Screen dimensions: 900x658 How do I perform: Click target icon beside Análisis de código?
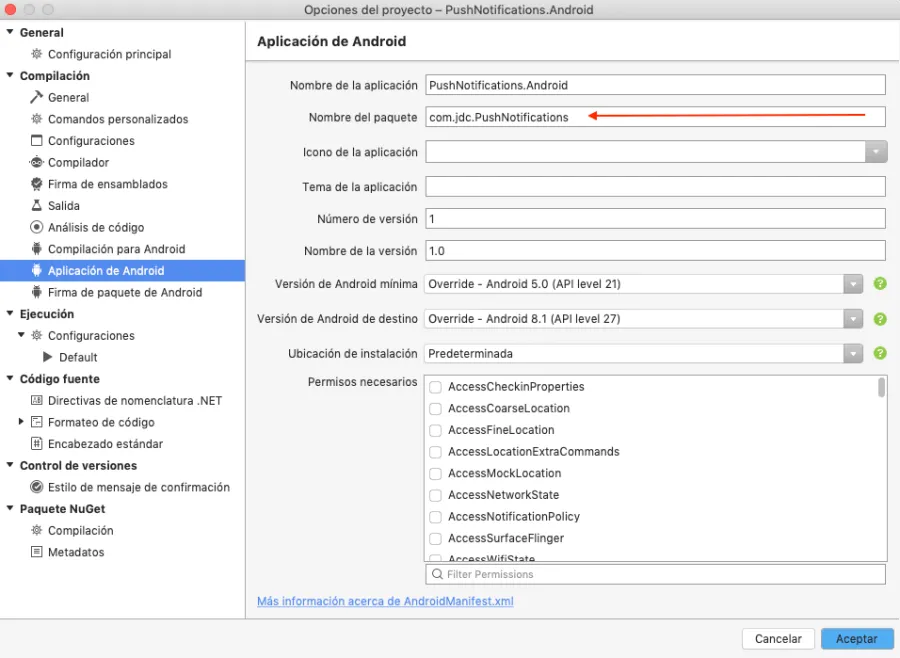coord(37,227)
